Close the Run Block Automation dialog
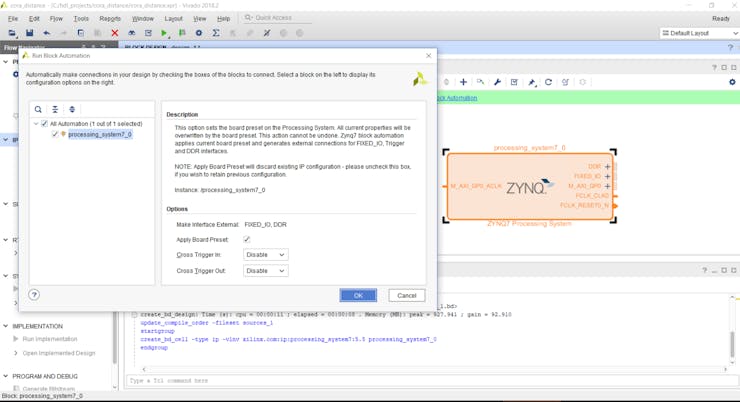Image resolution: width=740 pixels, height=402 pixels. (429, 56)
